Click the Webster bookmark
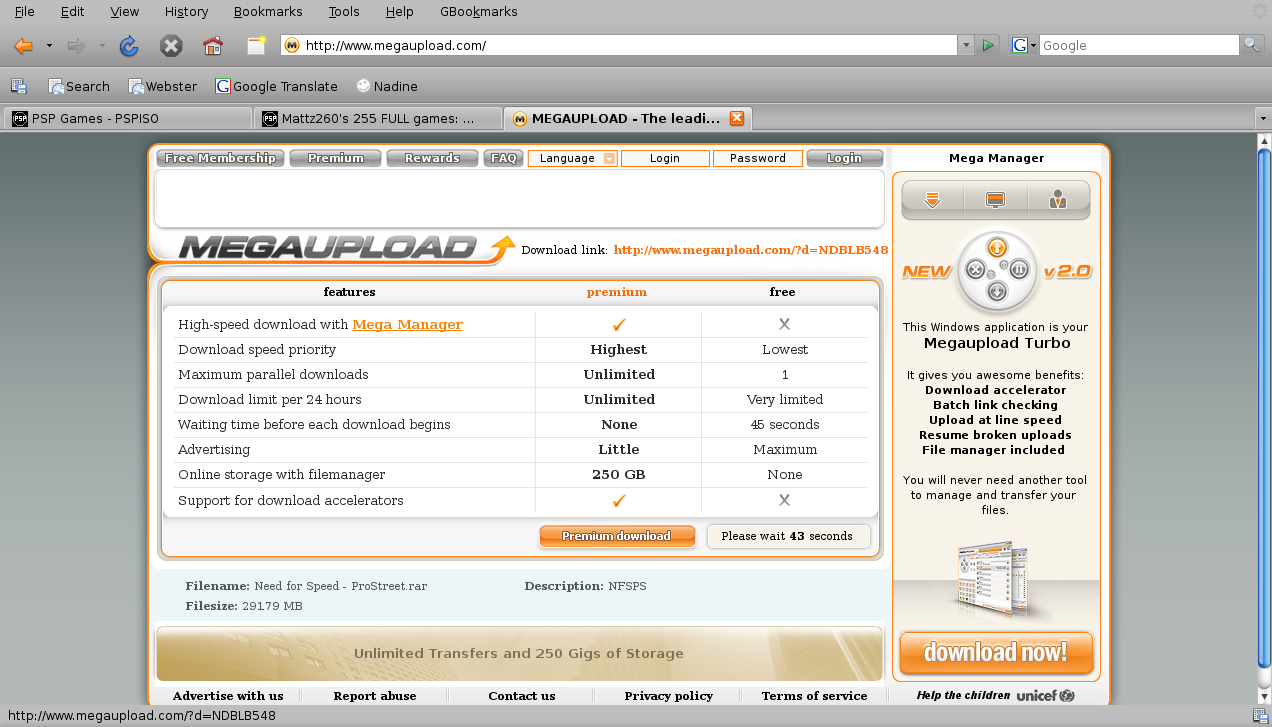This screenshot has width=1272, height=727. tap(162, 86)
